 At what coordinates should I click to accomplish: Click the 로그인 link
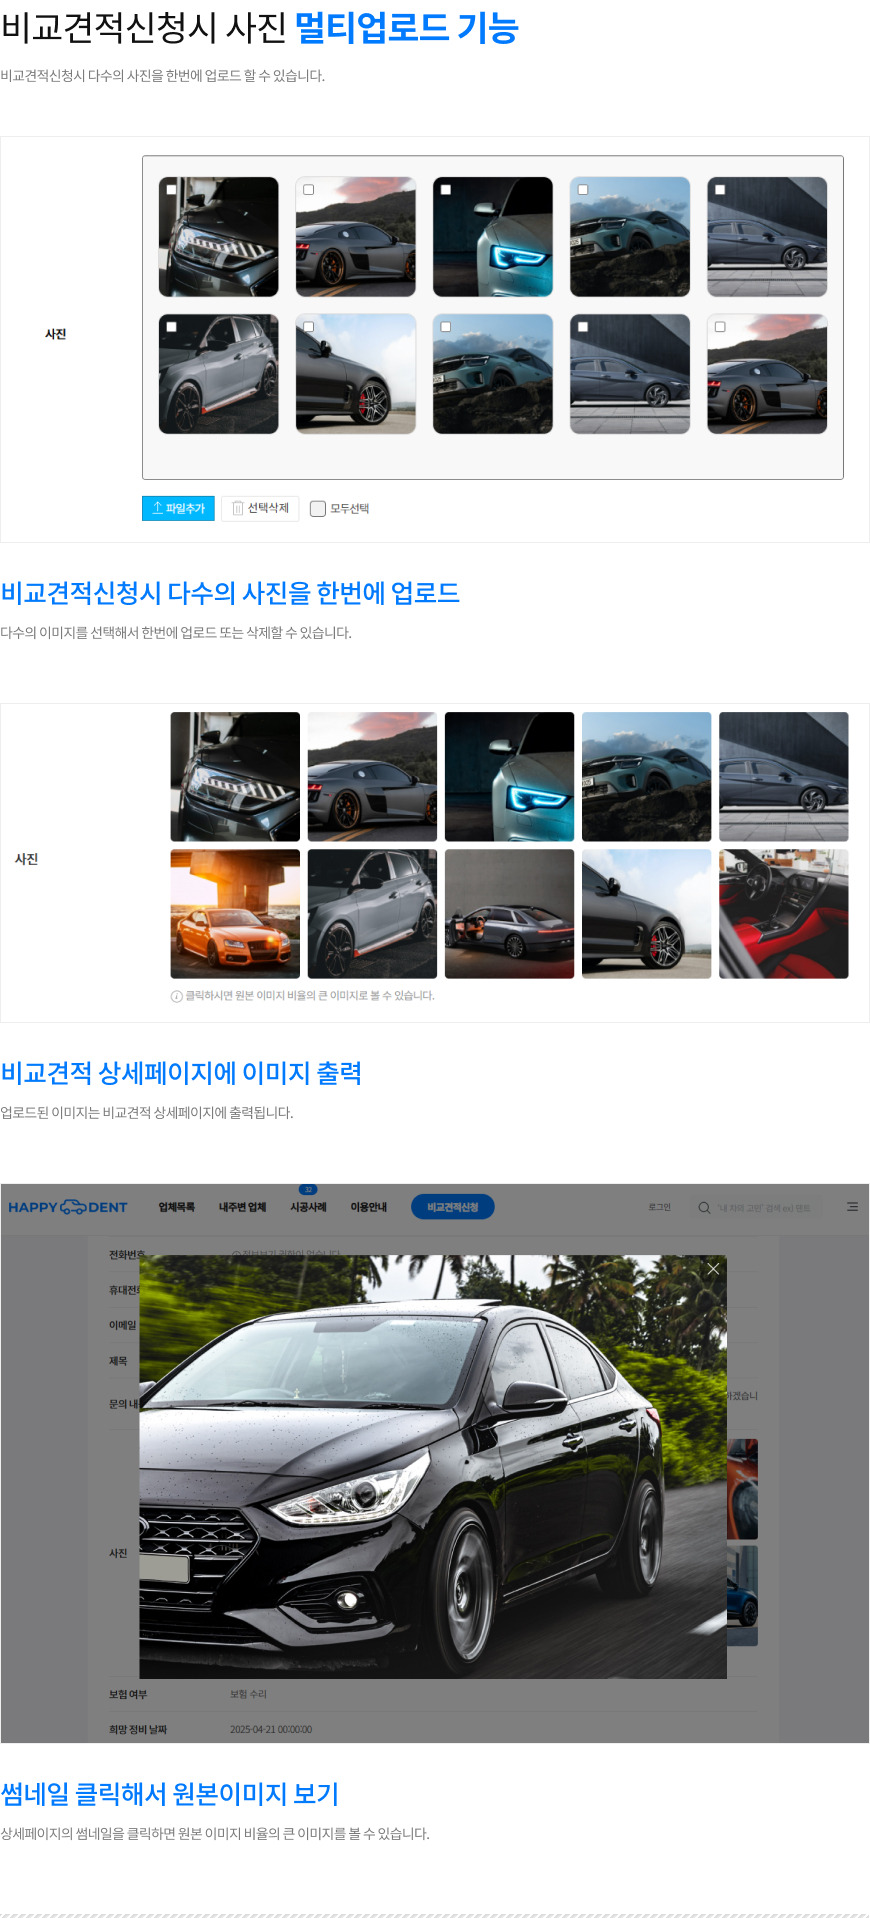pos(660,1207)
